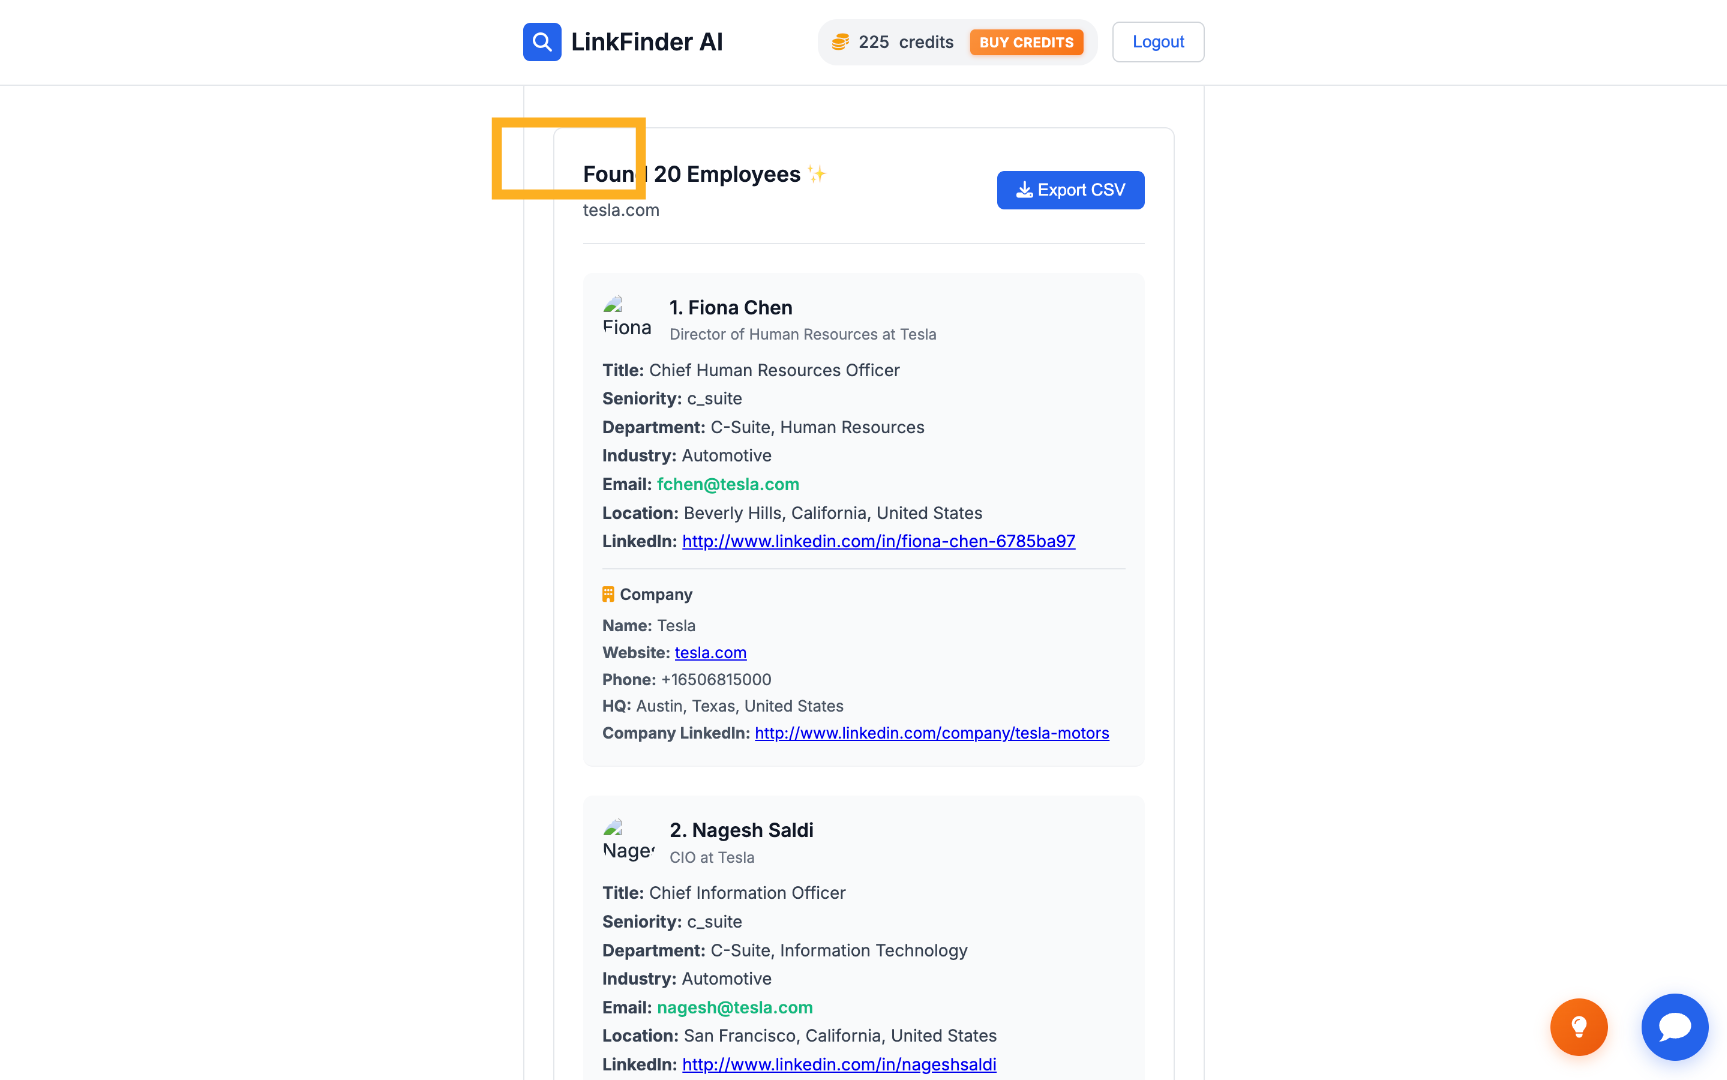The image size is (1727, 1080).
Task: Click 'San Francisco, California, United States' location
Action: pos(840,1036)
